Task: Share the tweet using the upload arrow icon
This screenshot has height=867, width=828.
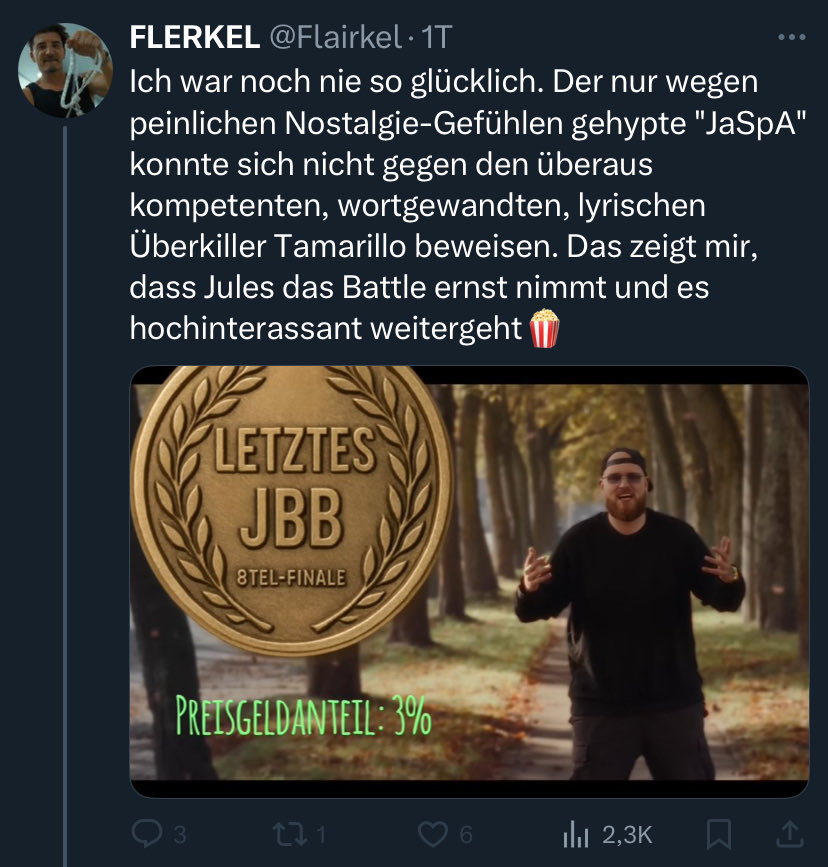Action: click(x=789, y=834)
